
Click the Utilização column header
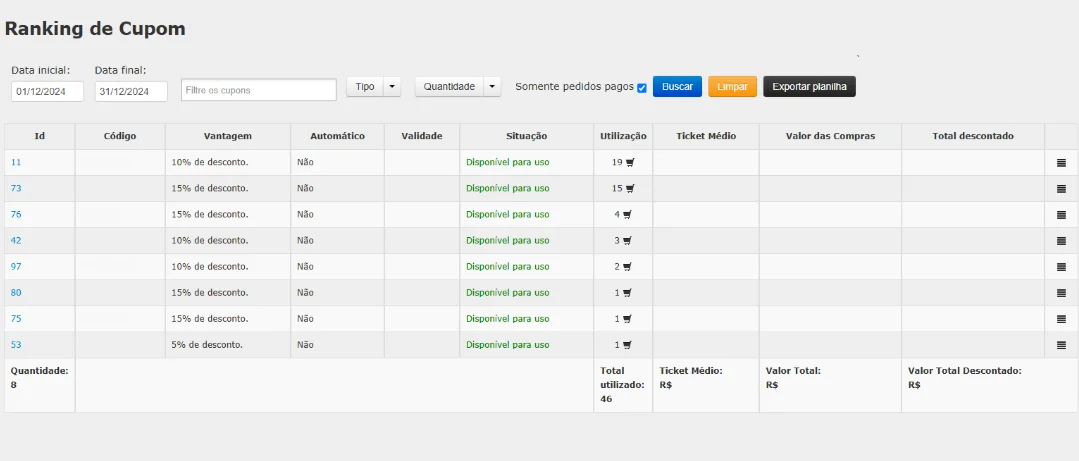[x=623, y=136]
